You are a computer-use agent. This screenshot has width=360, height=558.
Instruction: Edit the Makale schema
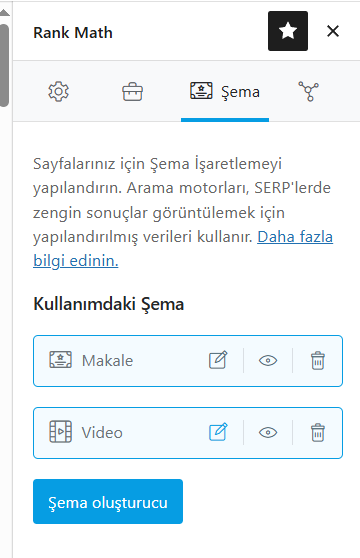(218, 360)
